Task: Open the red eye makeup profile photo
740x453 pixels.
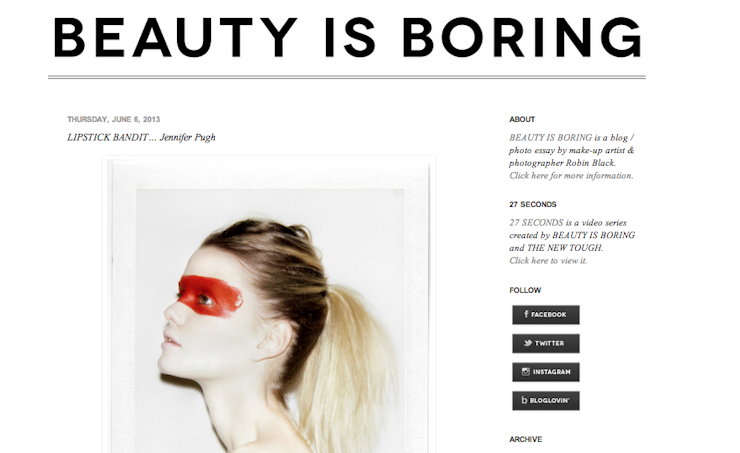Action: tap(269, 306)
